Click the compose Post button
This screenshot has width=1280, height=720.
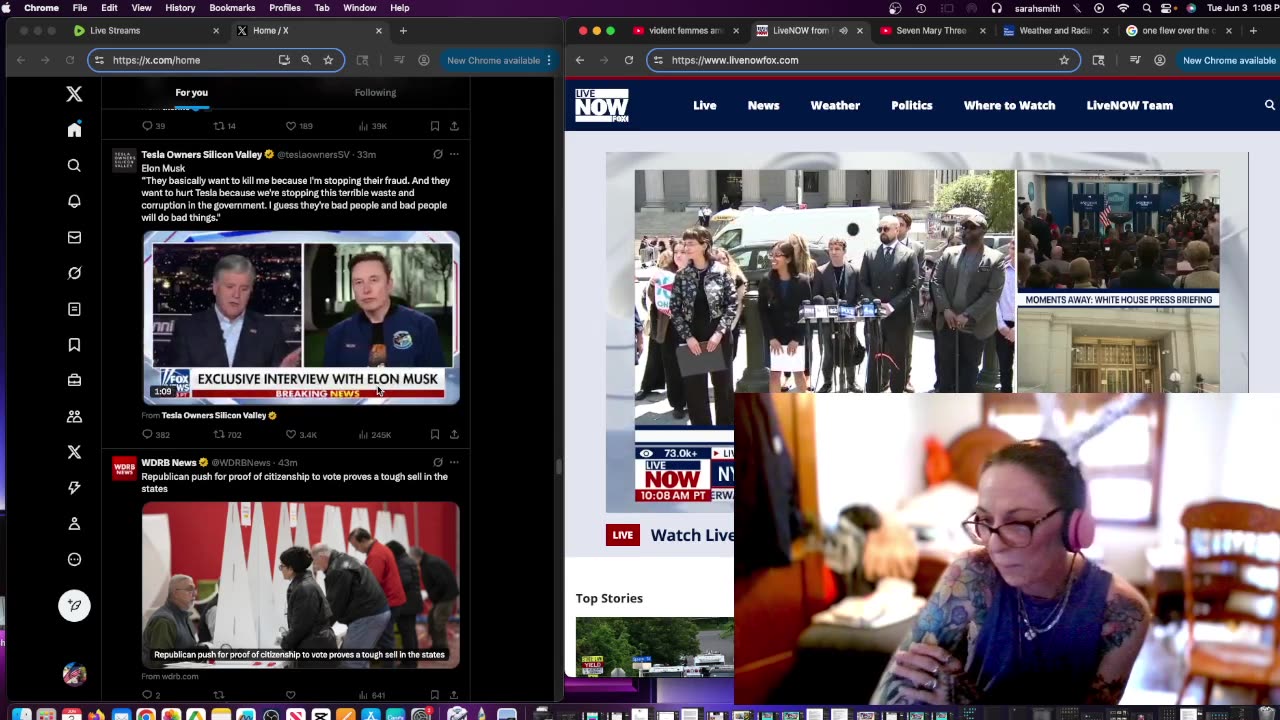pos(74,605)
